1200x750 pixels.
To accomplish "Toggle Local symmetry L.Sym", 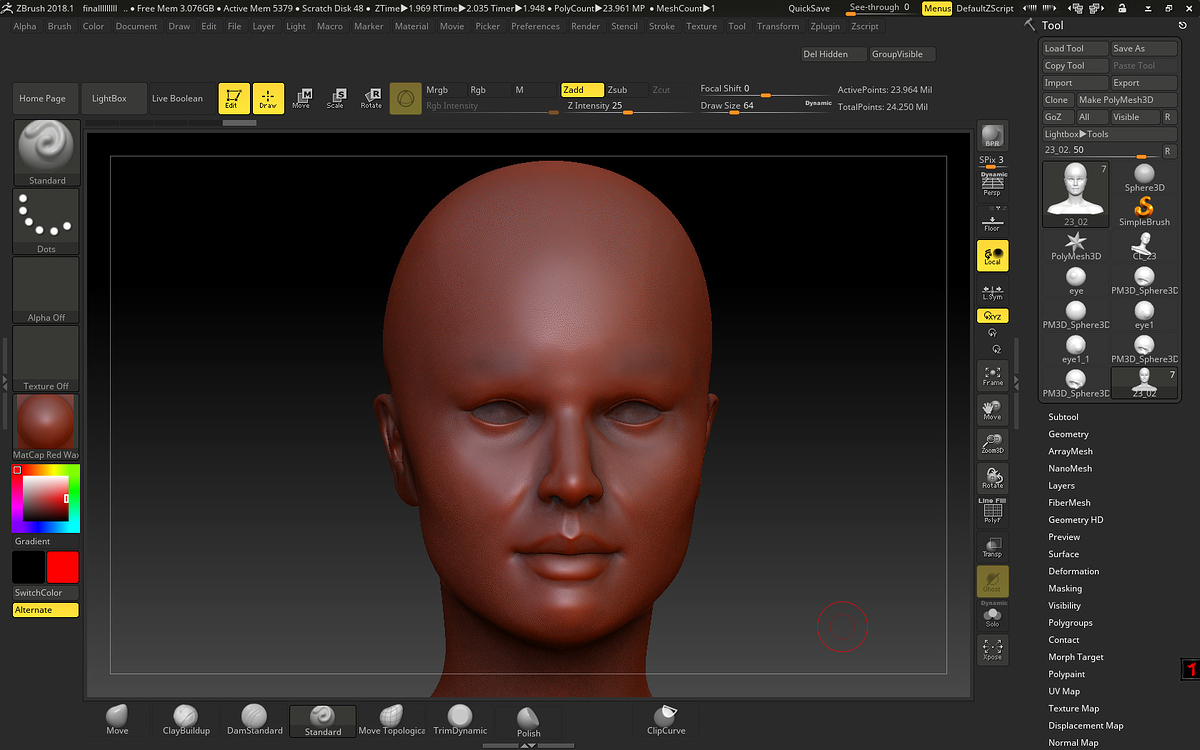I will pyautogui.click(x=992, y=291).
